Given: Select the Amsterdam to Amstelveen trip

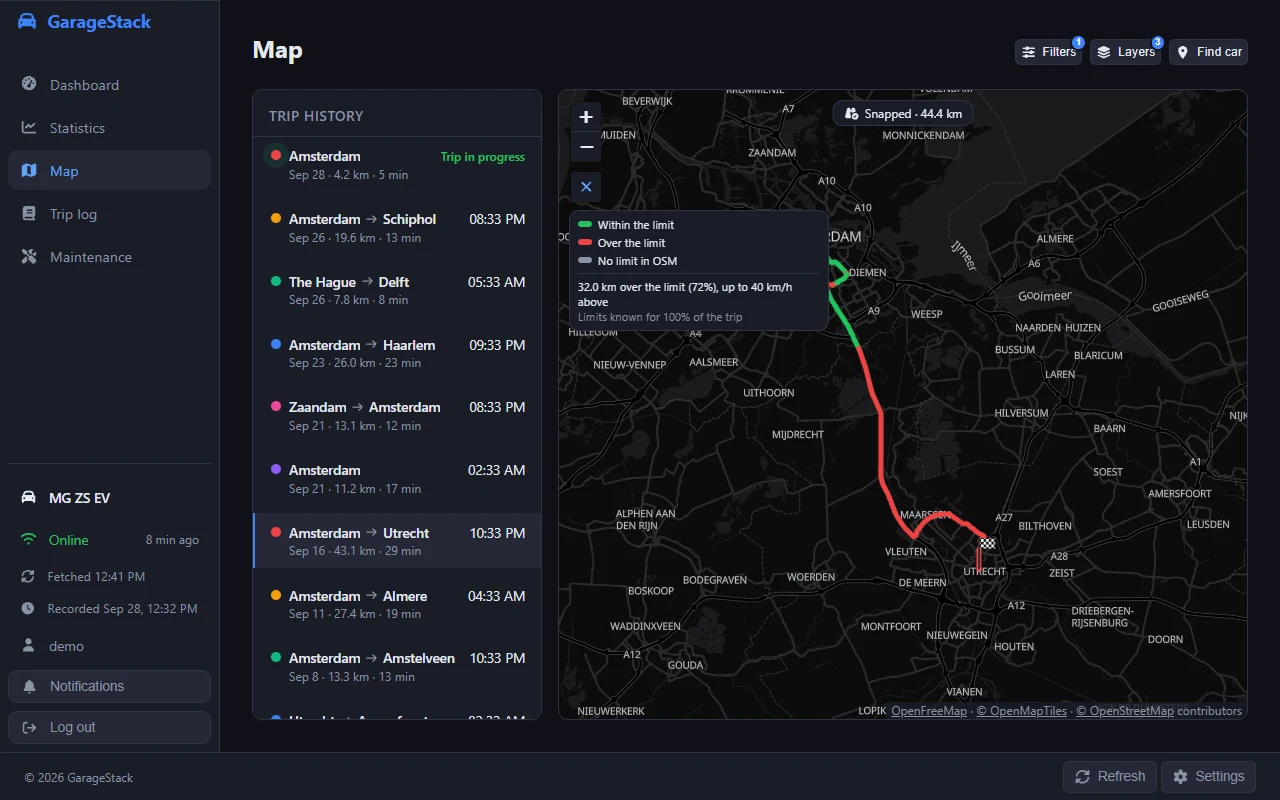Looking at the screenshot, I should [397, 667].
